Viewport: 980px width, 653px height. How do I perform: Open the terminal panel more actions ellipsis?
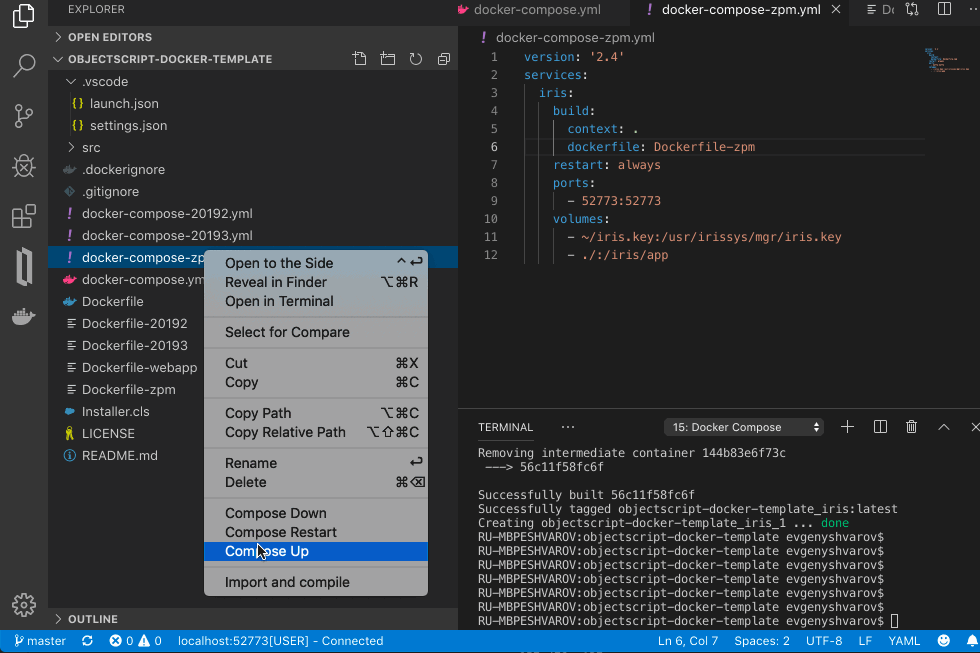(x=568, y=427)
